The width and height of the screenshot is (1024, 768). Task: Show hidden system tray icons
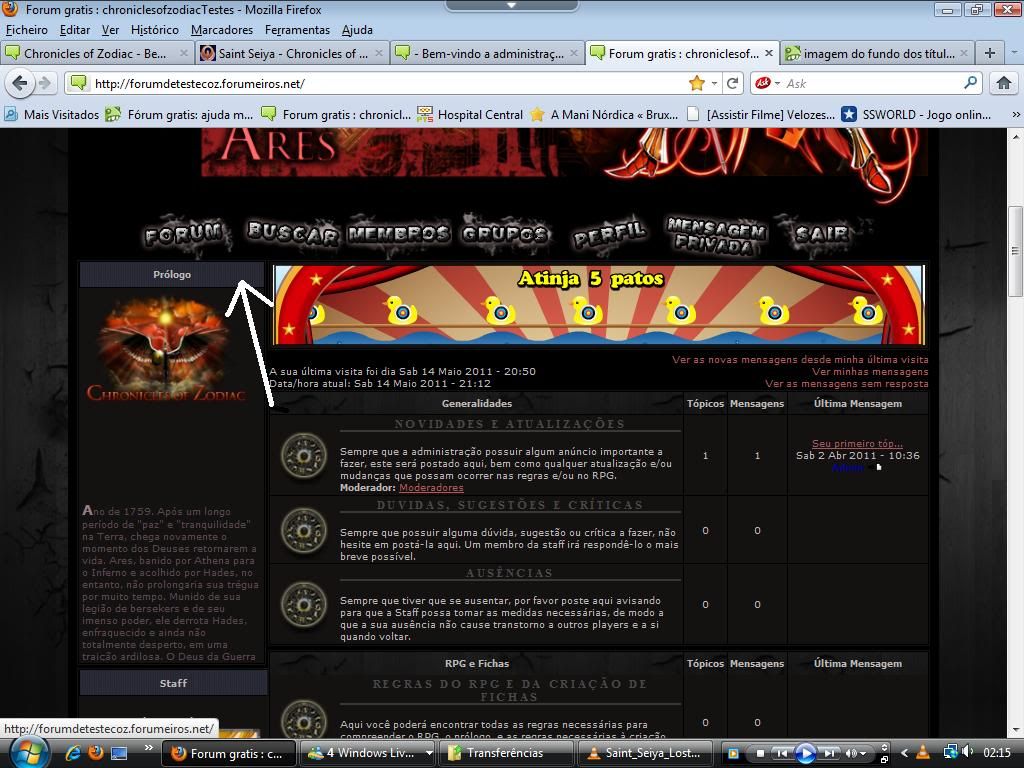coord(904,753)
